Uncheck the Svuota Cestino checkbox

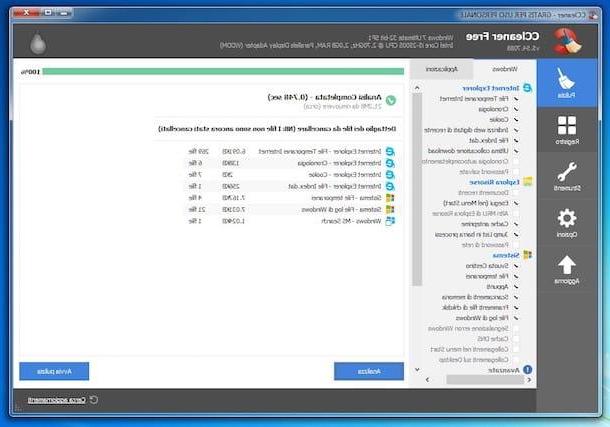(516, 266)
